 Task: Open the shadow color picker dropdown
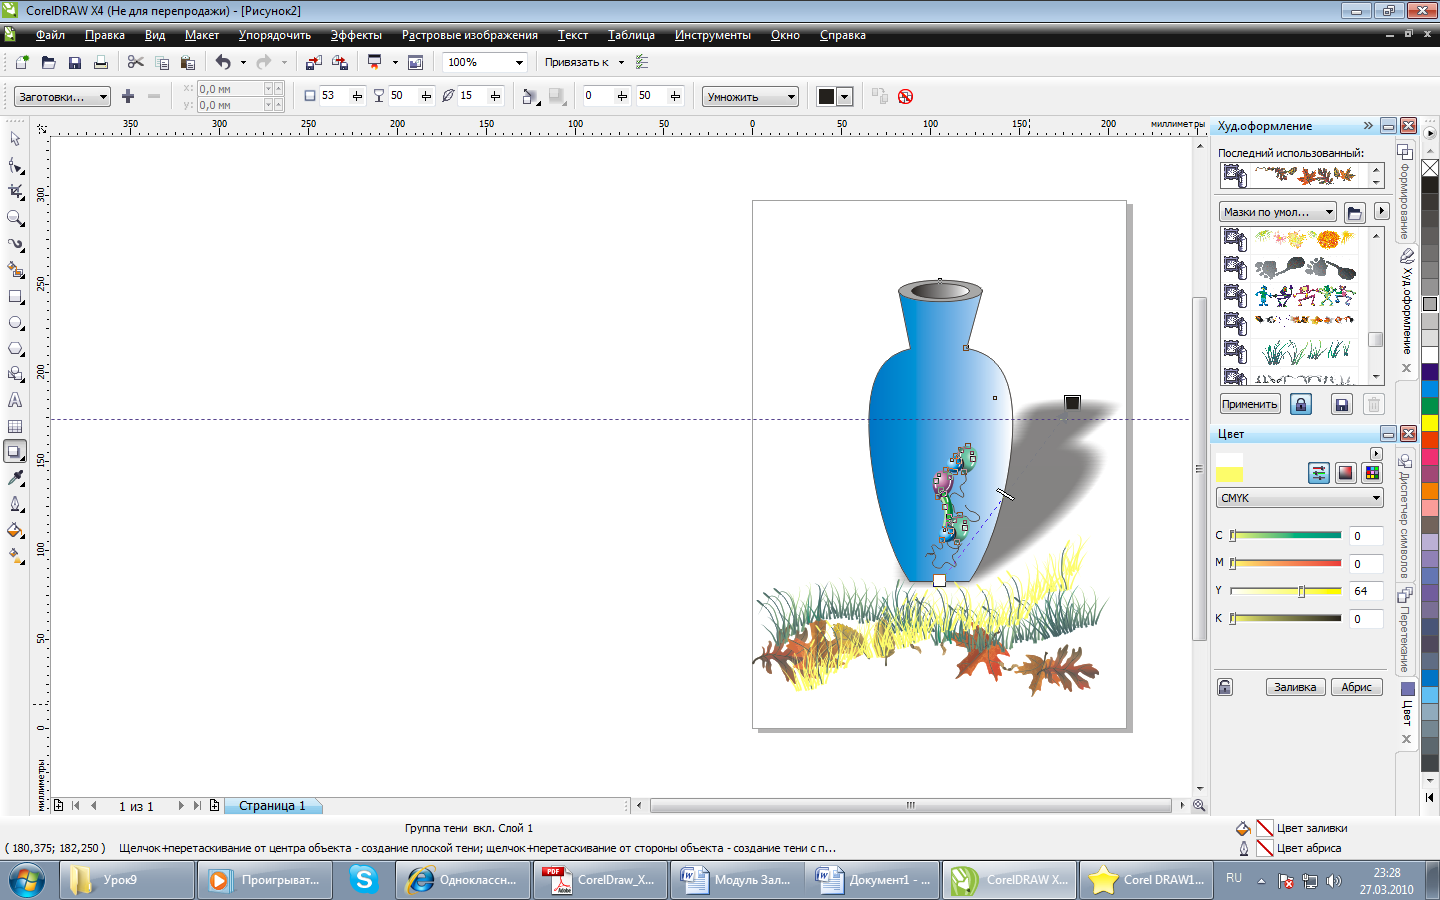(845, 97)
